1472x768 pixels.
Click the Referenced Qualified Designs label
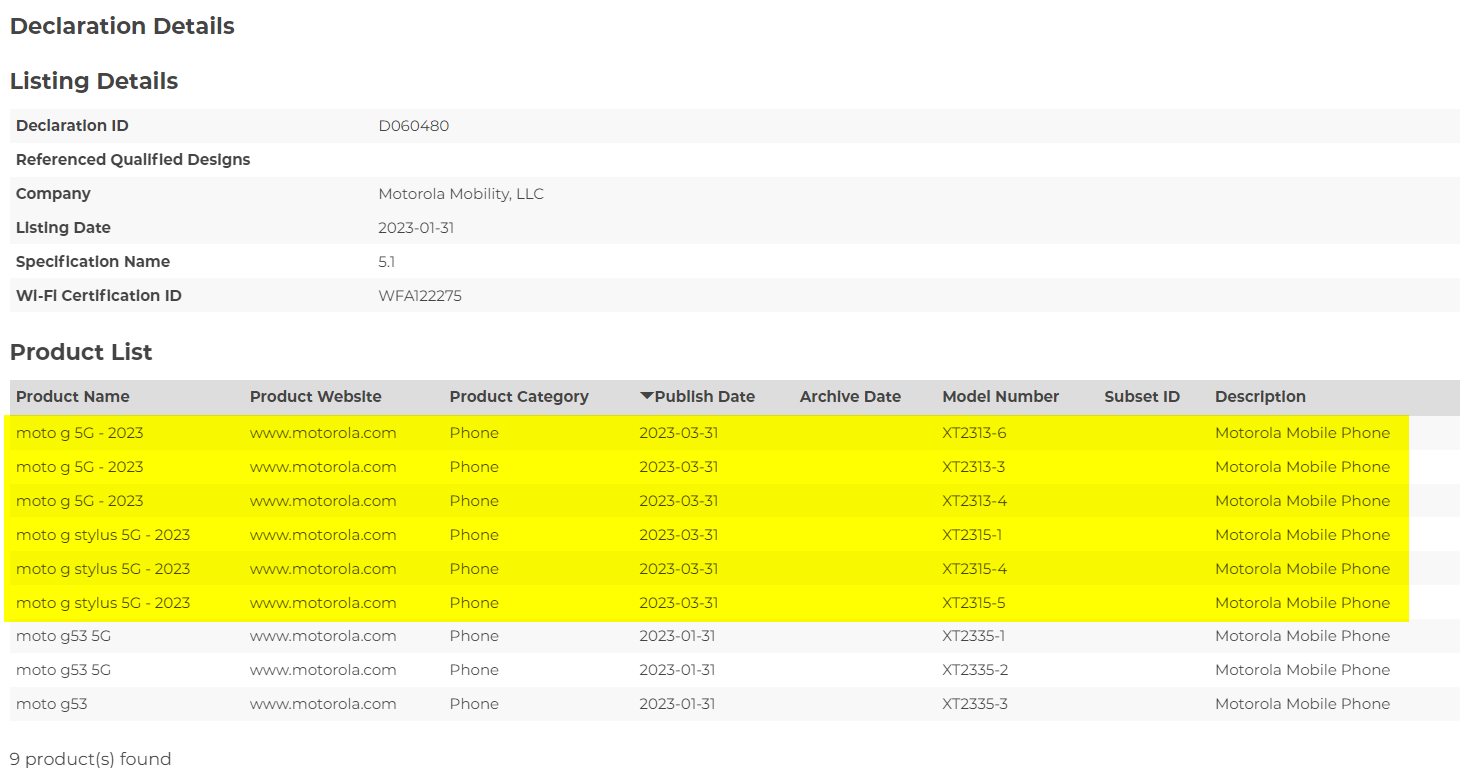pos(133,160)
